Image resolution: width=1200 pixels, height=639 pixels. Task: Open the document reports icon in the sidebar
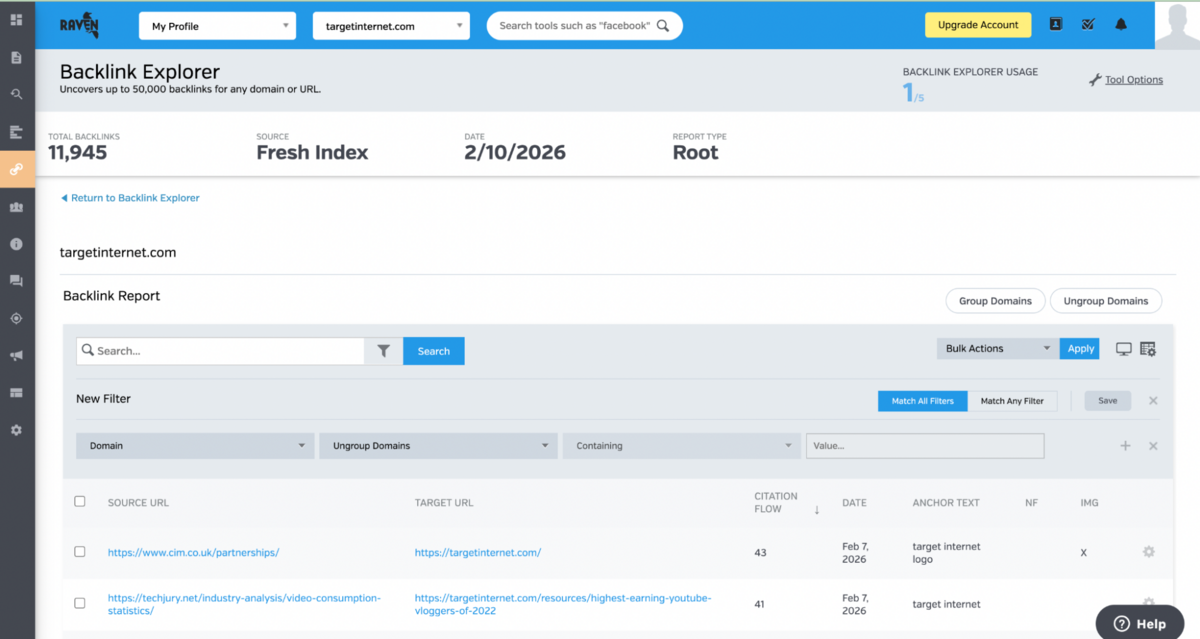pyautogui.click(x=16, y=57)
